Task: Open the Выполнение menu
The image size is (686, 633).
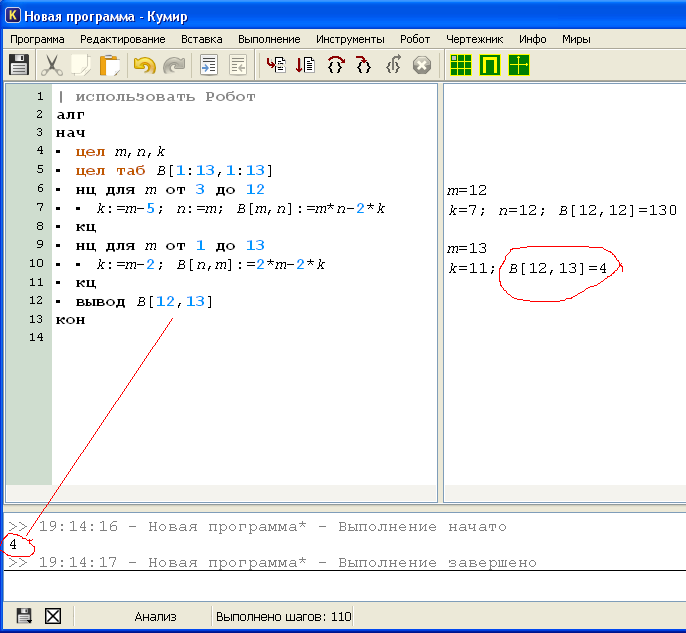Action: 268,39
